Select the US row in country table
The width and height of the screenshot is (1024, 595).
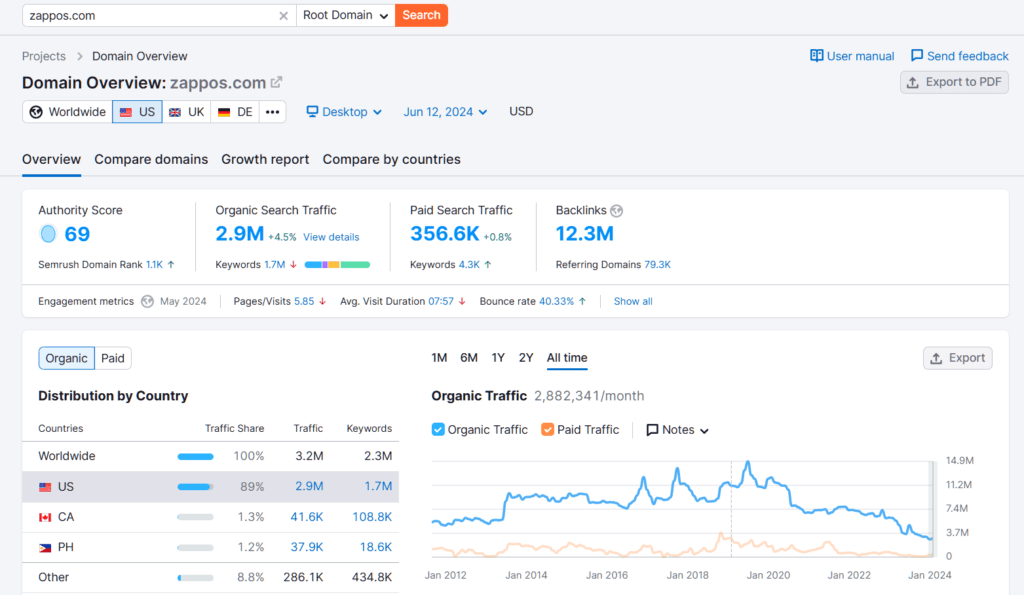click(x=210, y=487)
